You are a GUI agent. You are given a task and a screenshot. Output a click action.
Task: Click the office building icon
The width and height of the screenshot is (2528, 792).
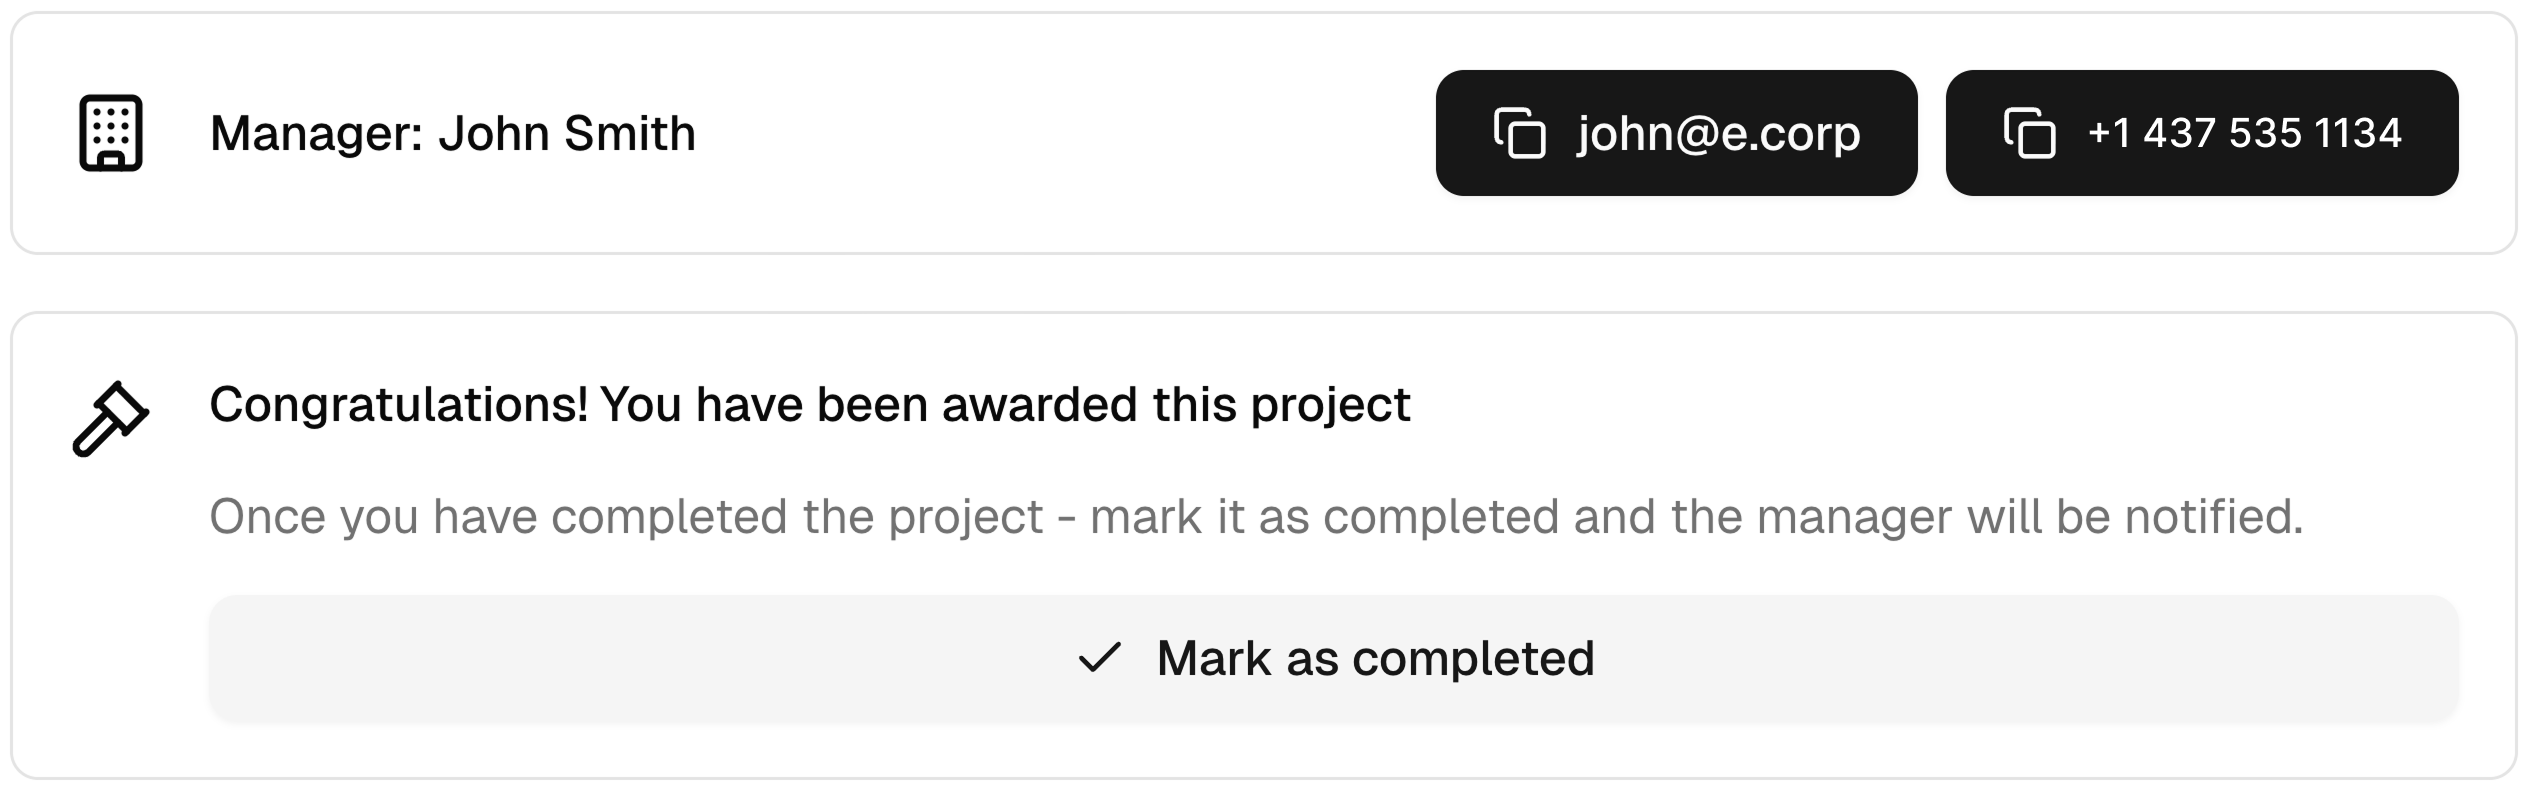pos(111,133)
